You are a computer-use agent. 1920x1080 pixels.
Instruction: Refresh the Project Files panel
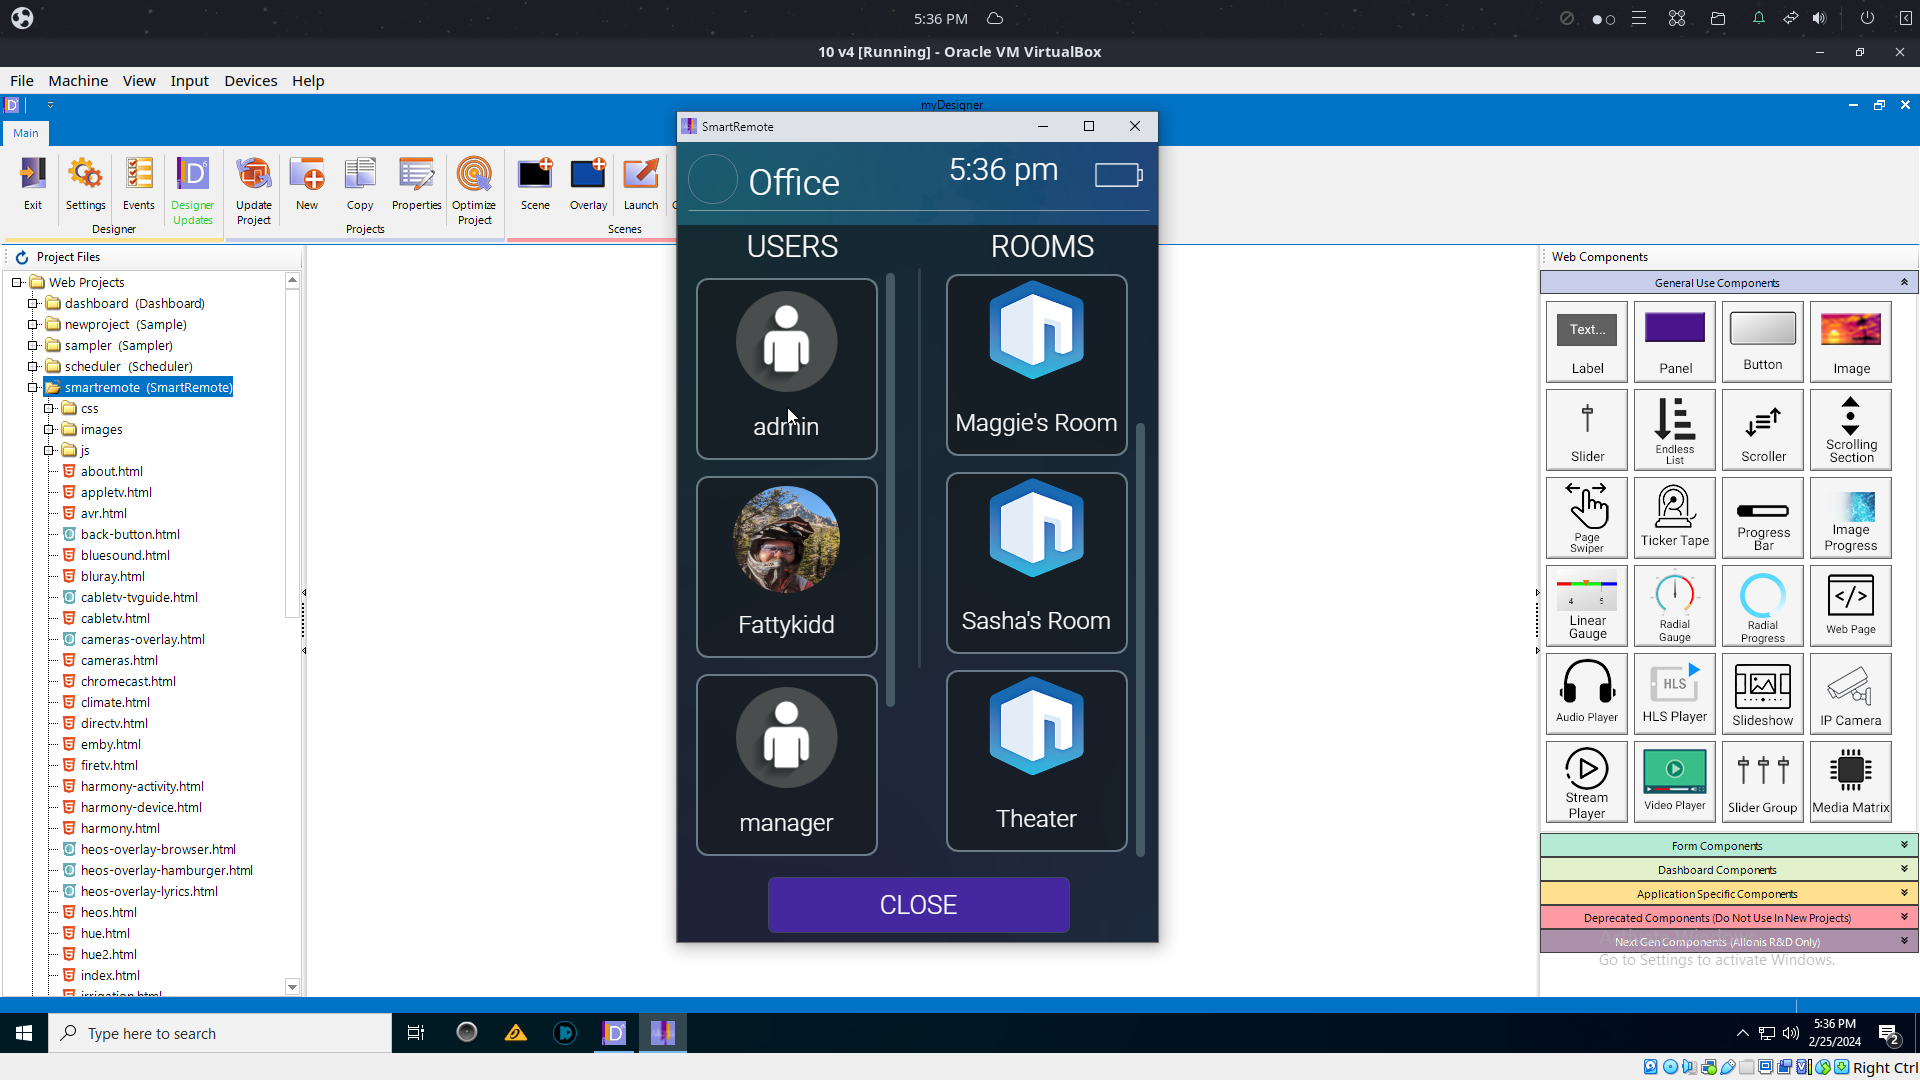click(x=22, y=257)
